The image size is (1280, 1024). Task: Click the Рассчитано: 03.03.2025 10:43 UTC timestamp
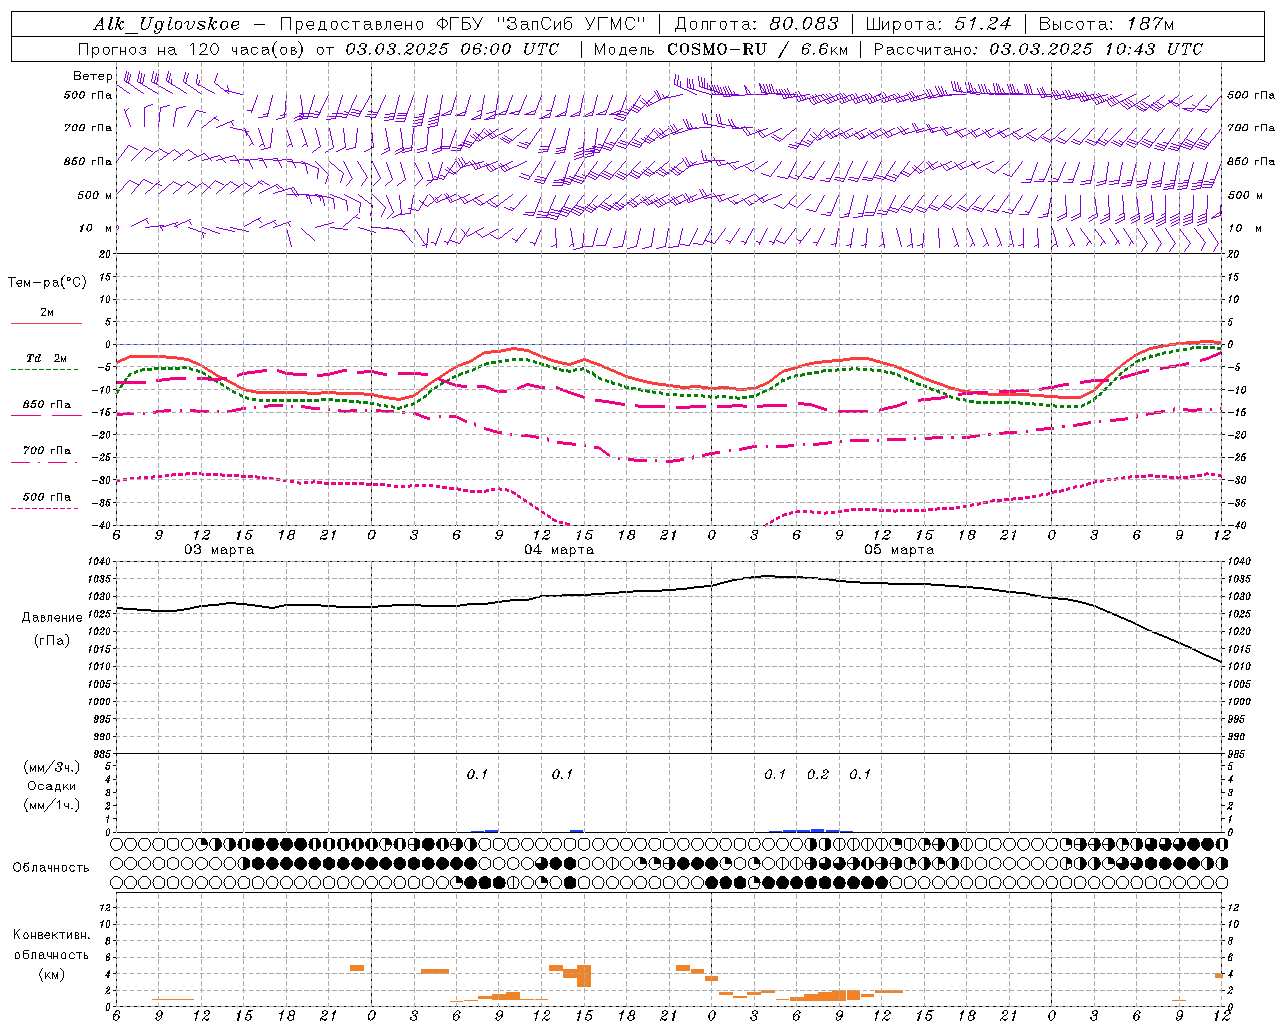coord(1038,49)
